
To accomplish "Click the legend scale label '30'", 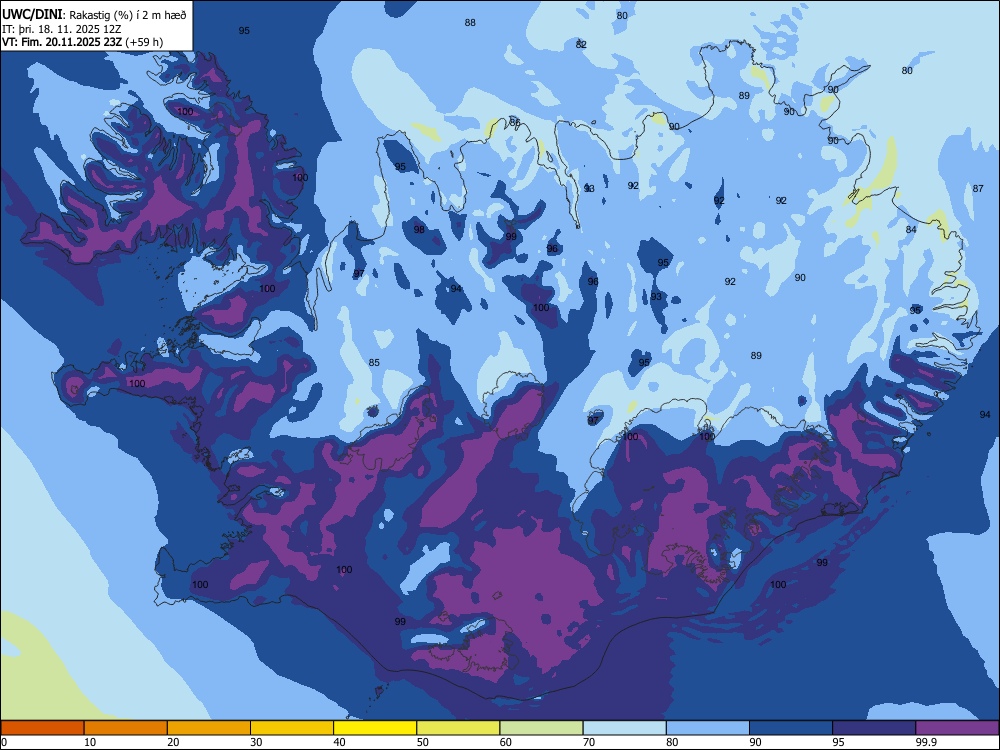I will tap(256, 742).
